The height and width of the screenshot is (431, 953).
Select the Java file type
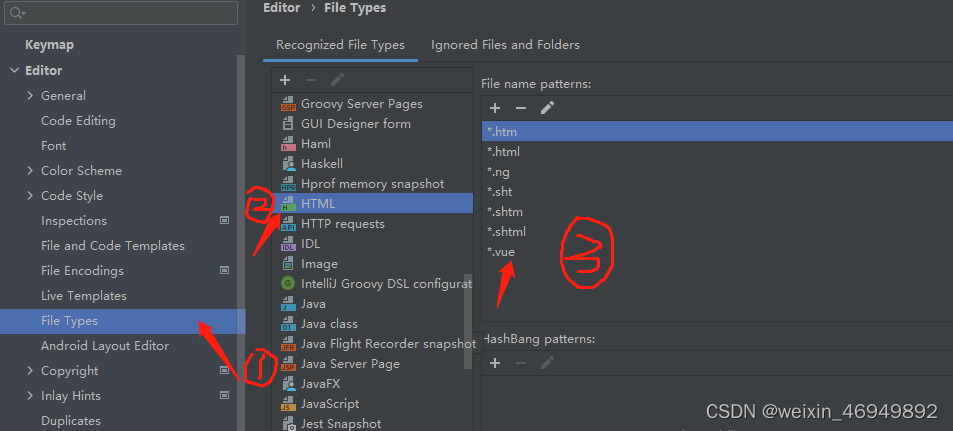[x=373, y=304]
